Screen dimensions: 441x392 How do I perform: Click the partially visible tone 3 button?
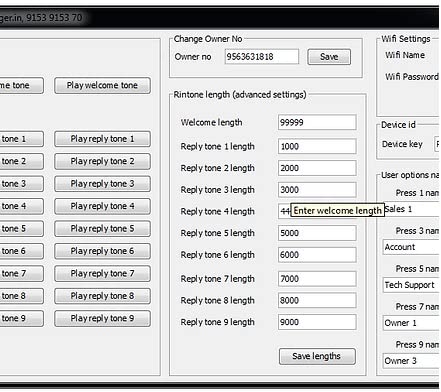click(21, 184)
